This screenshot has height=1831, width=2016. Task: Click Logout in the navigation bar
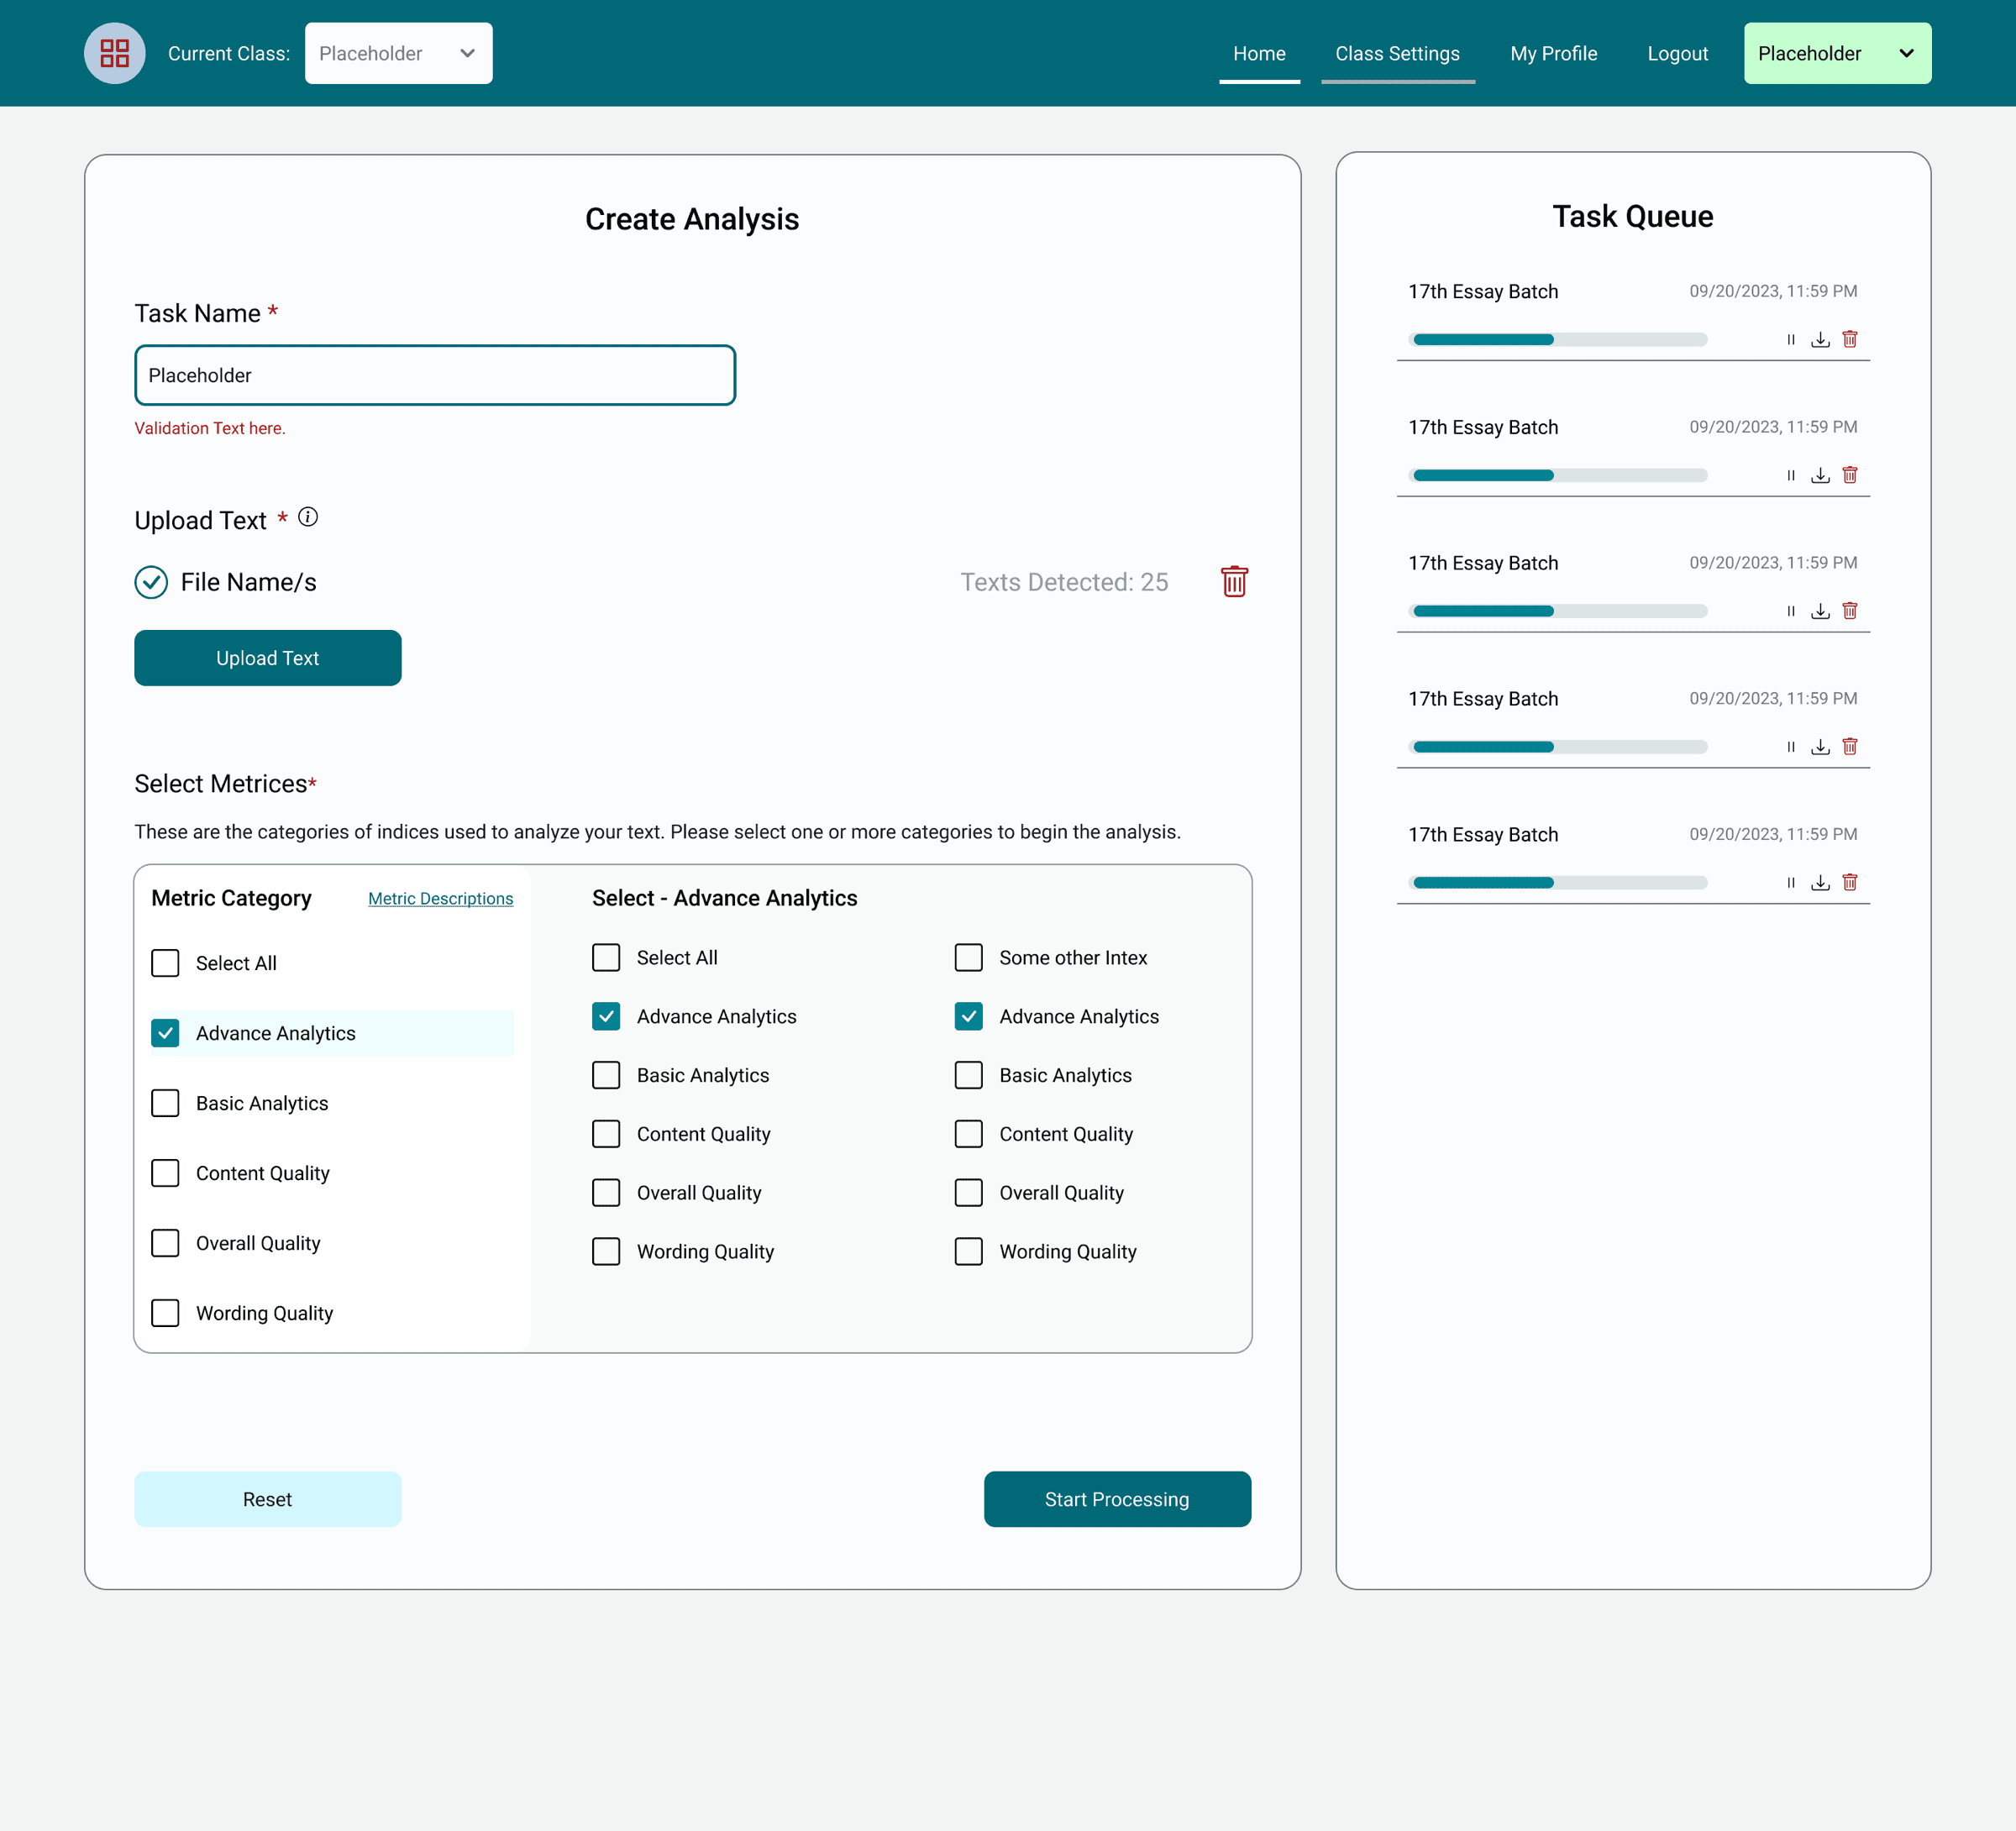pyautogui.click(x=1677, y=53)
